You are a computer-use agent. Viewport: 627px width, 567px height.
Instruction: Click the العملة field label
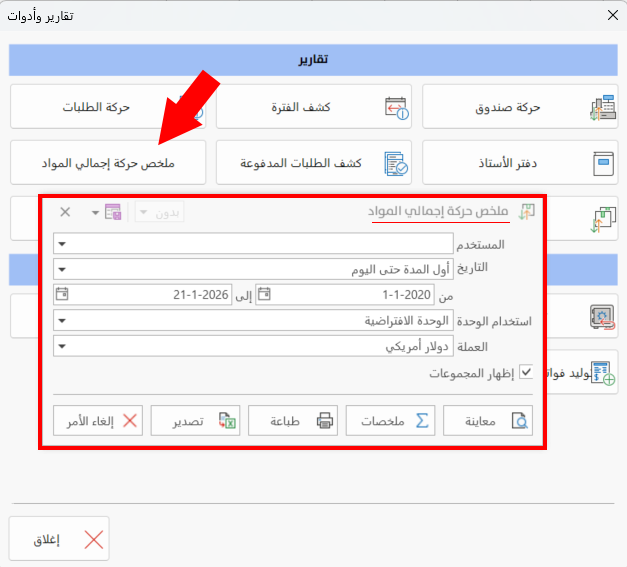coord(472,346)
